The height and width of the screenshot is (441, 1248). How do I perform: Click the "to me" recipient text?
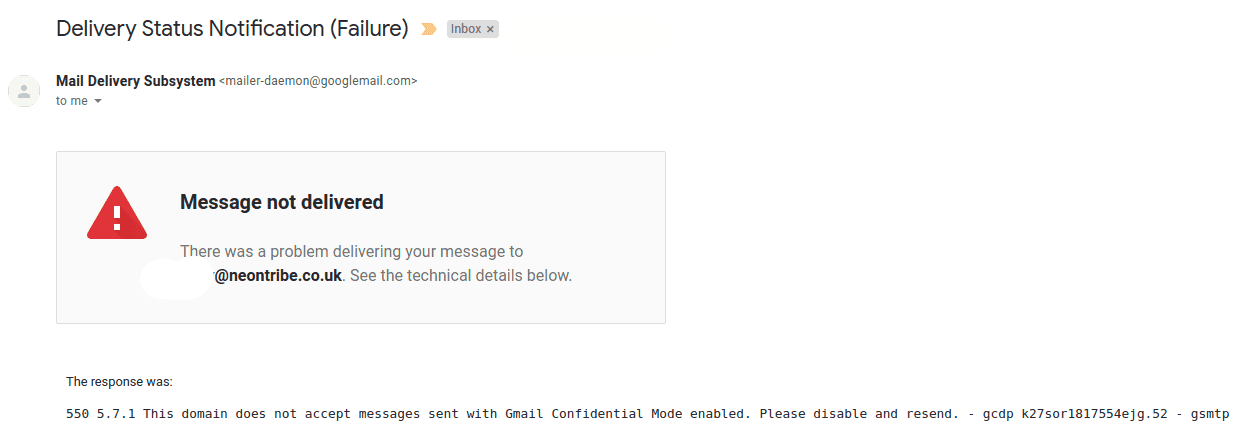point(72,101)
